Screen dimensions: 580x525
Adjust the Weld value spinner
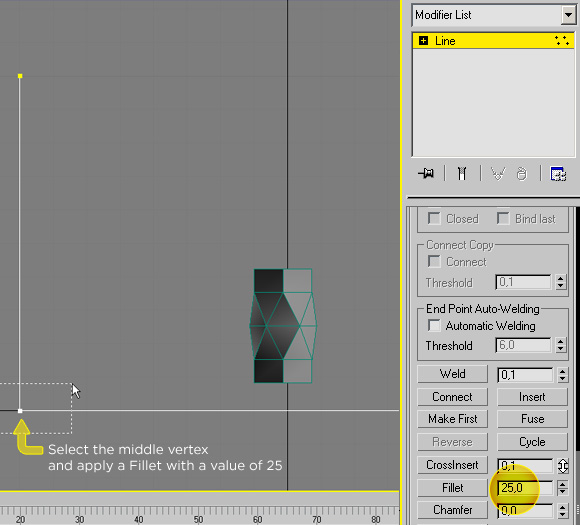tap(563, 375)
